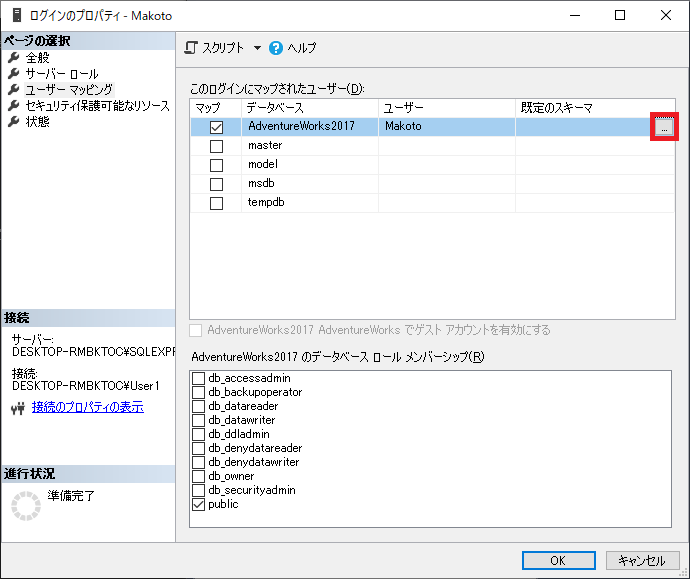690x579 pixels.
Task: Click the server icon in title bar
Action: [x=17, y=15]
